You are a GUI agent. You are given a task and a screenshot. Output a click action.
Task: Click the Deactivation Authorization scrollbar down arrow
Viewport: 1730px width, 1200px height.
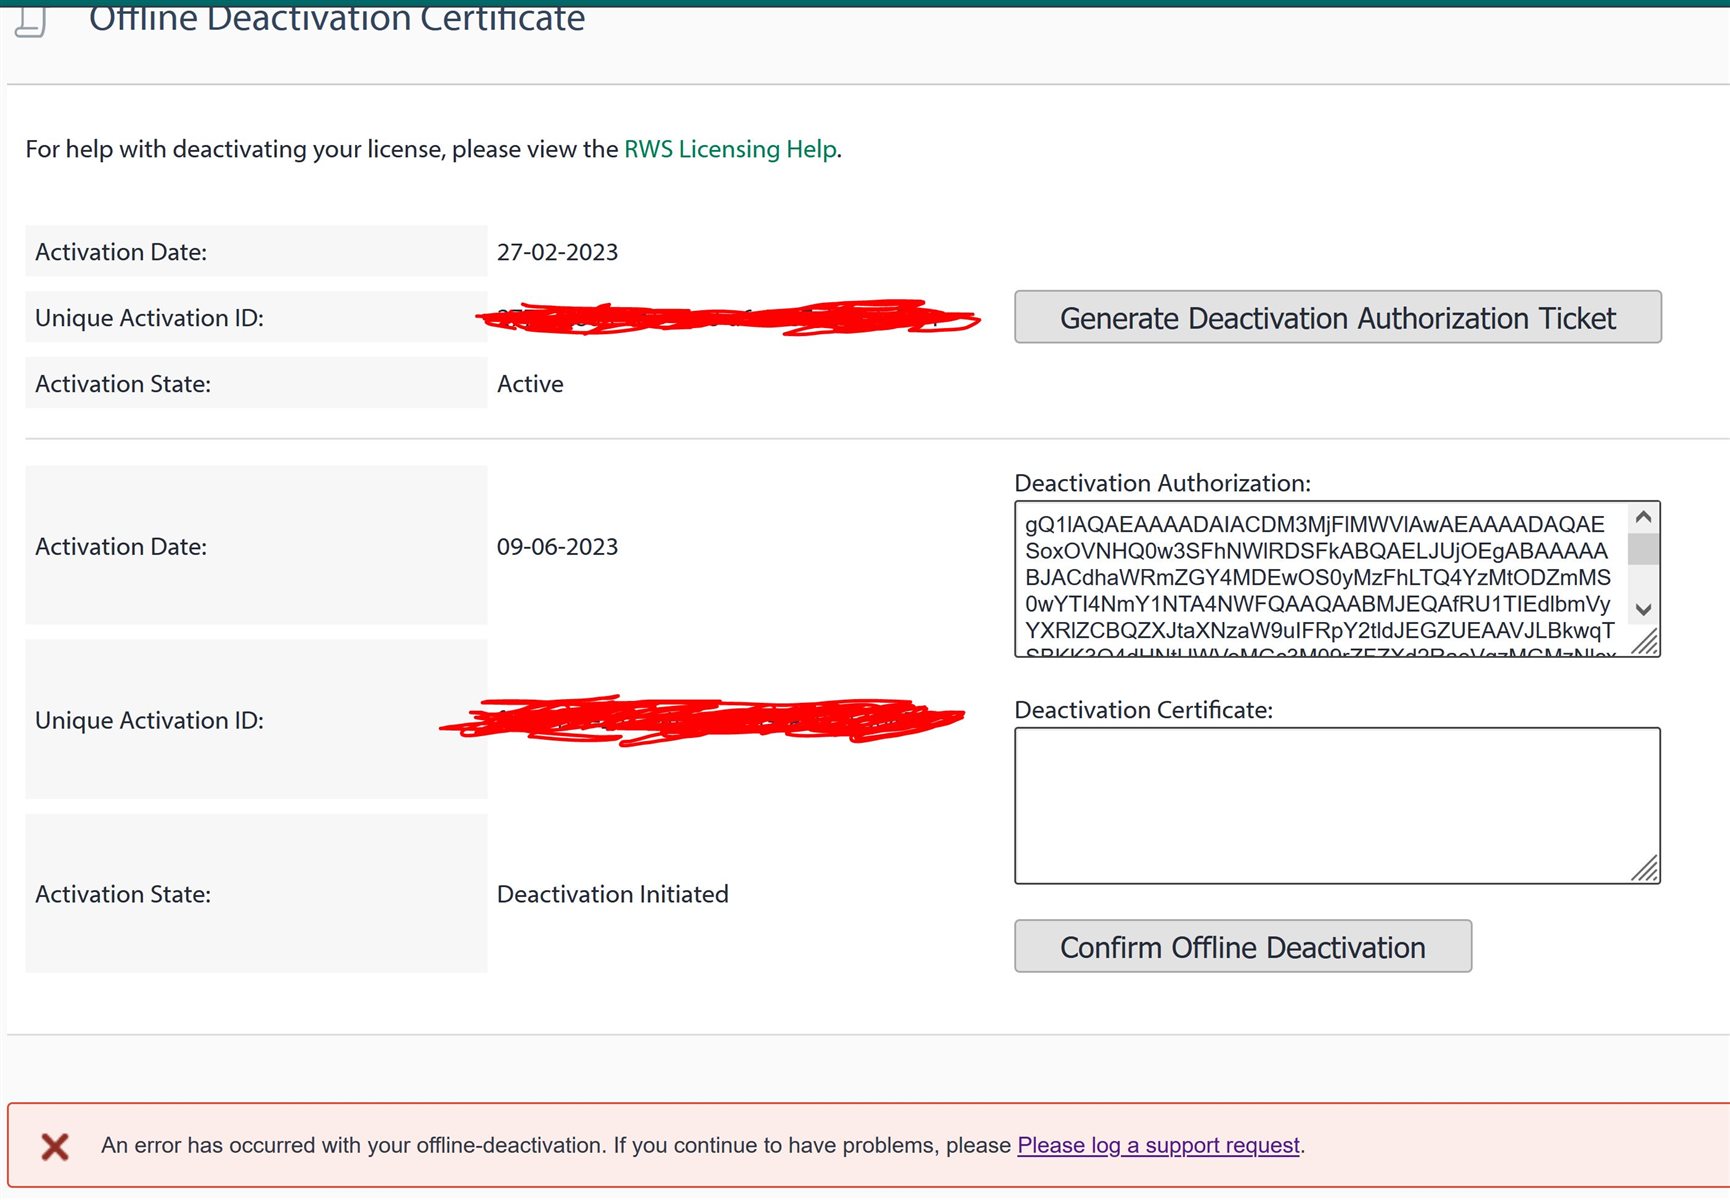coord(1643,609)
